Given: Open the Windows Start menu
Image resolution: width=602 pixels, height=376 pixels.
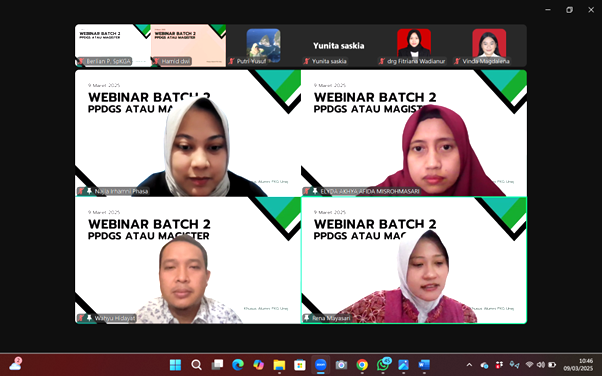Looking at the screenshot, I should (175, 364).
